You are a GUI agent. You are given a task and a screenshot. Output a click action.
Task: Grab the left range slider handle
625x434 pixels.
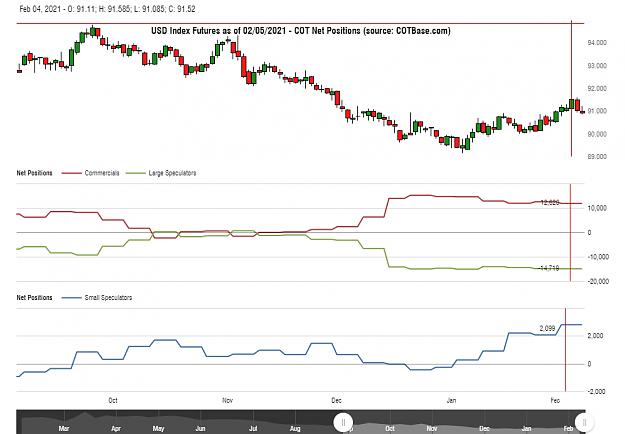[343, 422]
